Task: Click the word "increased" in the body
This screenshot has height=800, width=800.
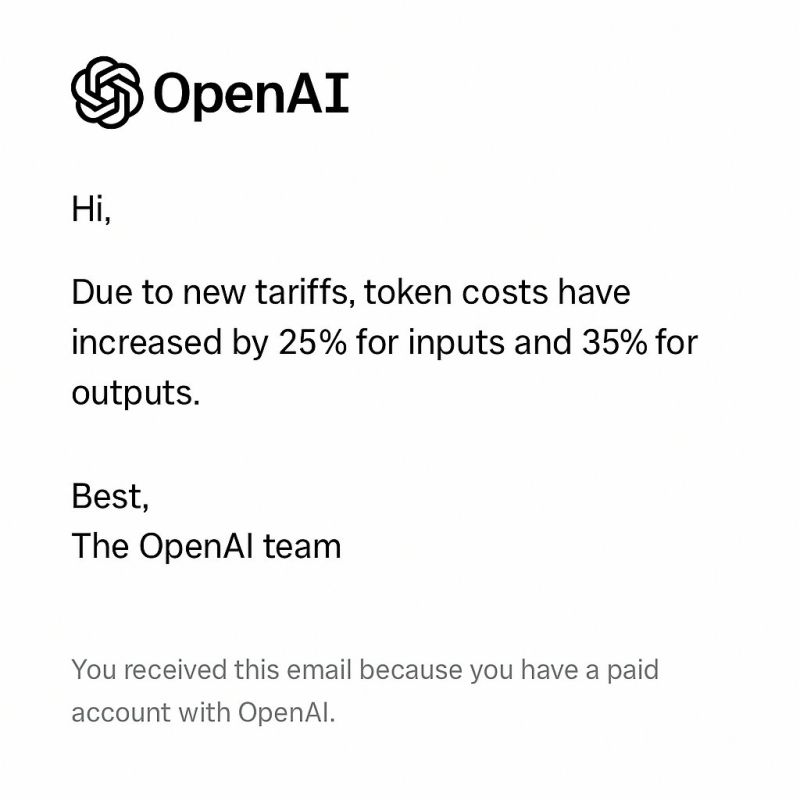Action: click(x=147, y=342)
